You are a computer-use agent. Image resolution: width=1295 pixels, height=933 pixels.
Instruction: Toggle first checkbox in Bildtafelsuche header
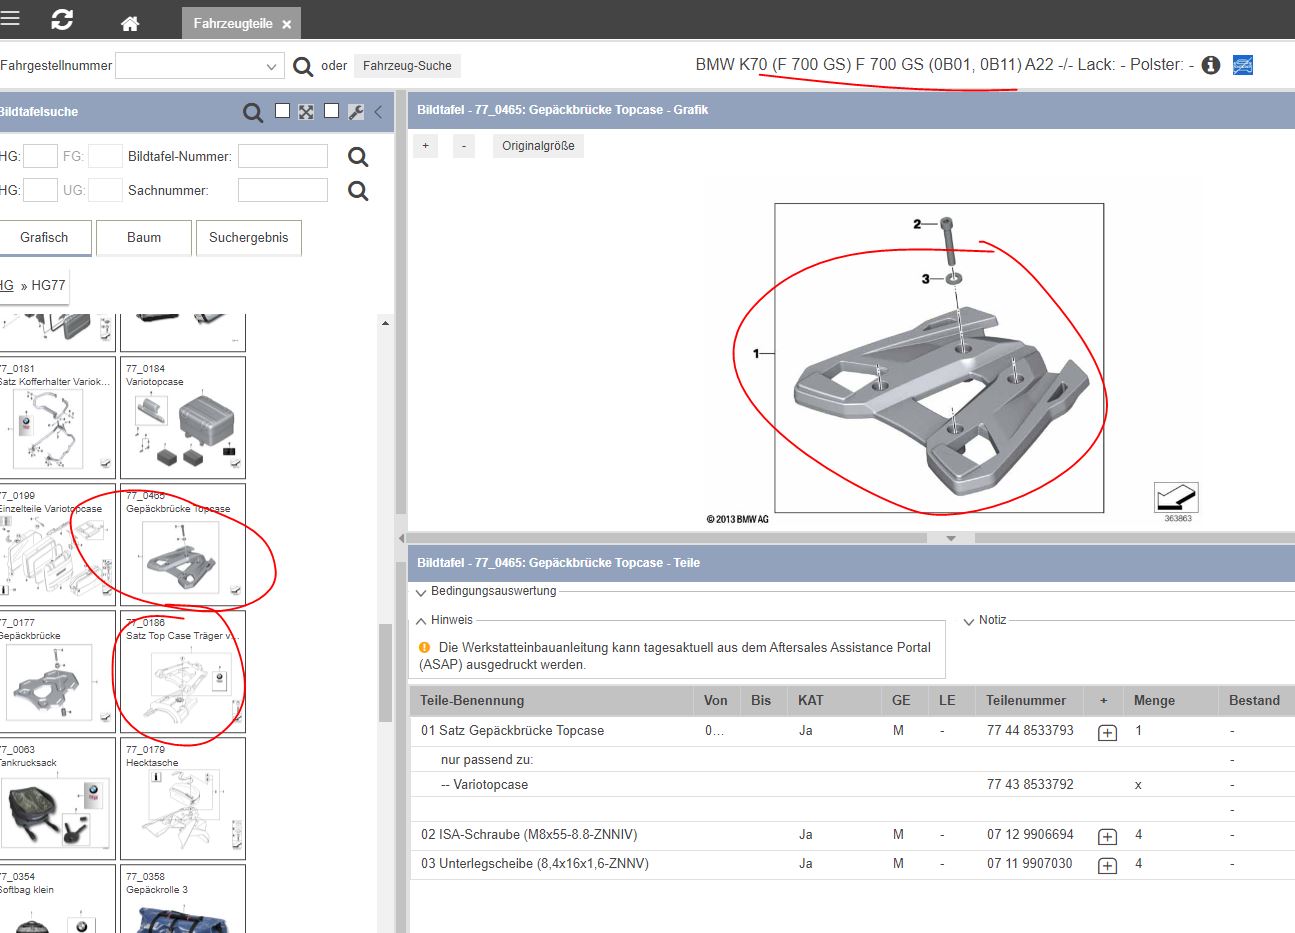283,111
